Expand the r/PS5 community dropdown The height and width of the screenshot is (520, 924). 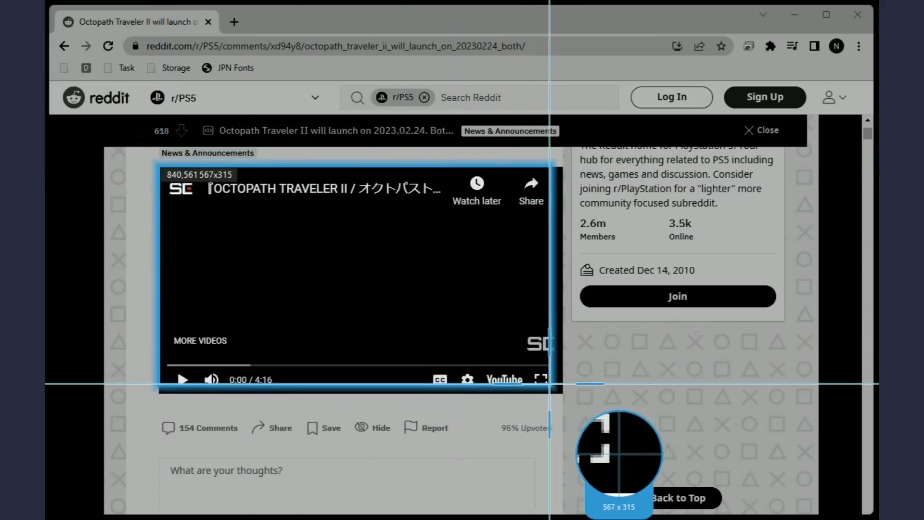click(x=315, y=98)
